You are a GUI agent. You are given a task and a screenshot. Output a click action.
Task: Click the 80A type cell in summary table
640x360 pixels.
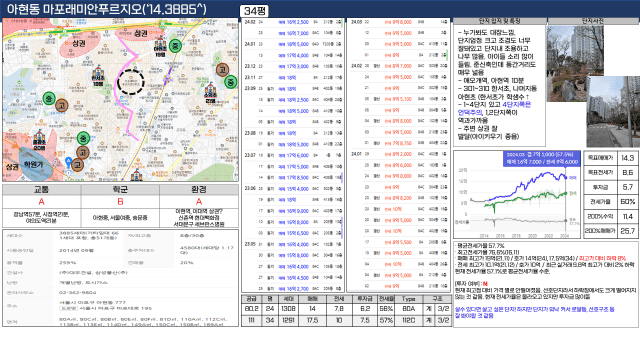click(408, 309)
